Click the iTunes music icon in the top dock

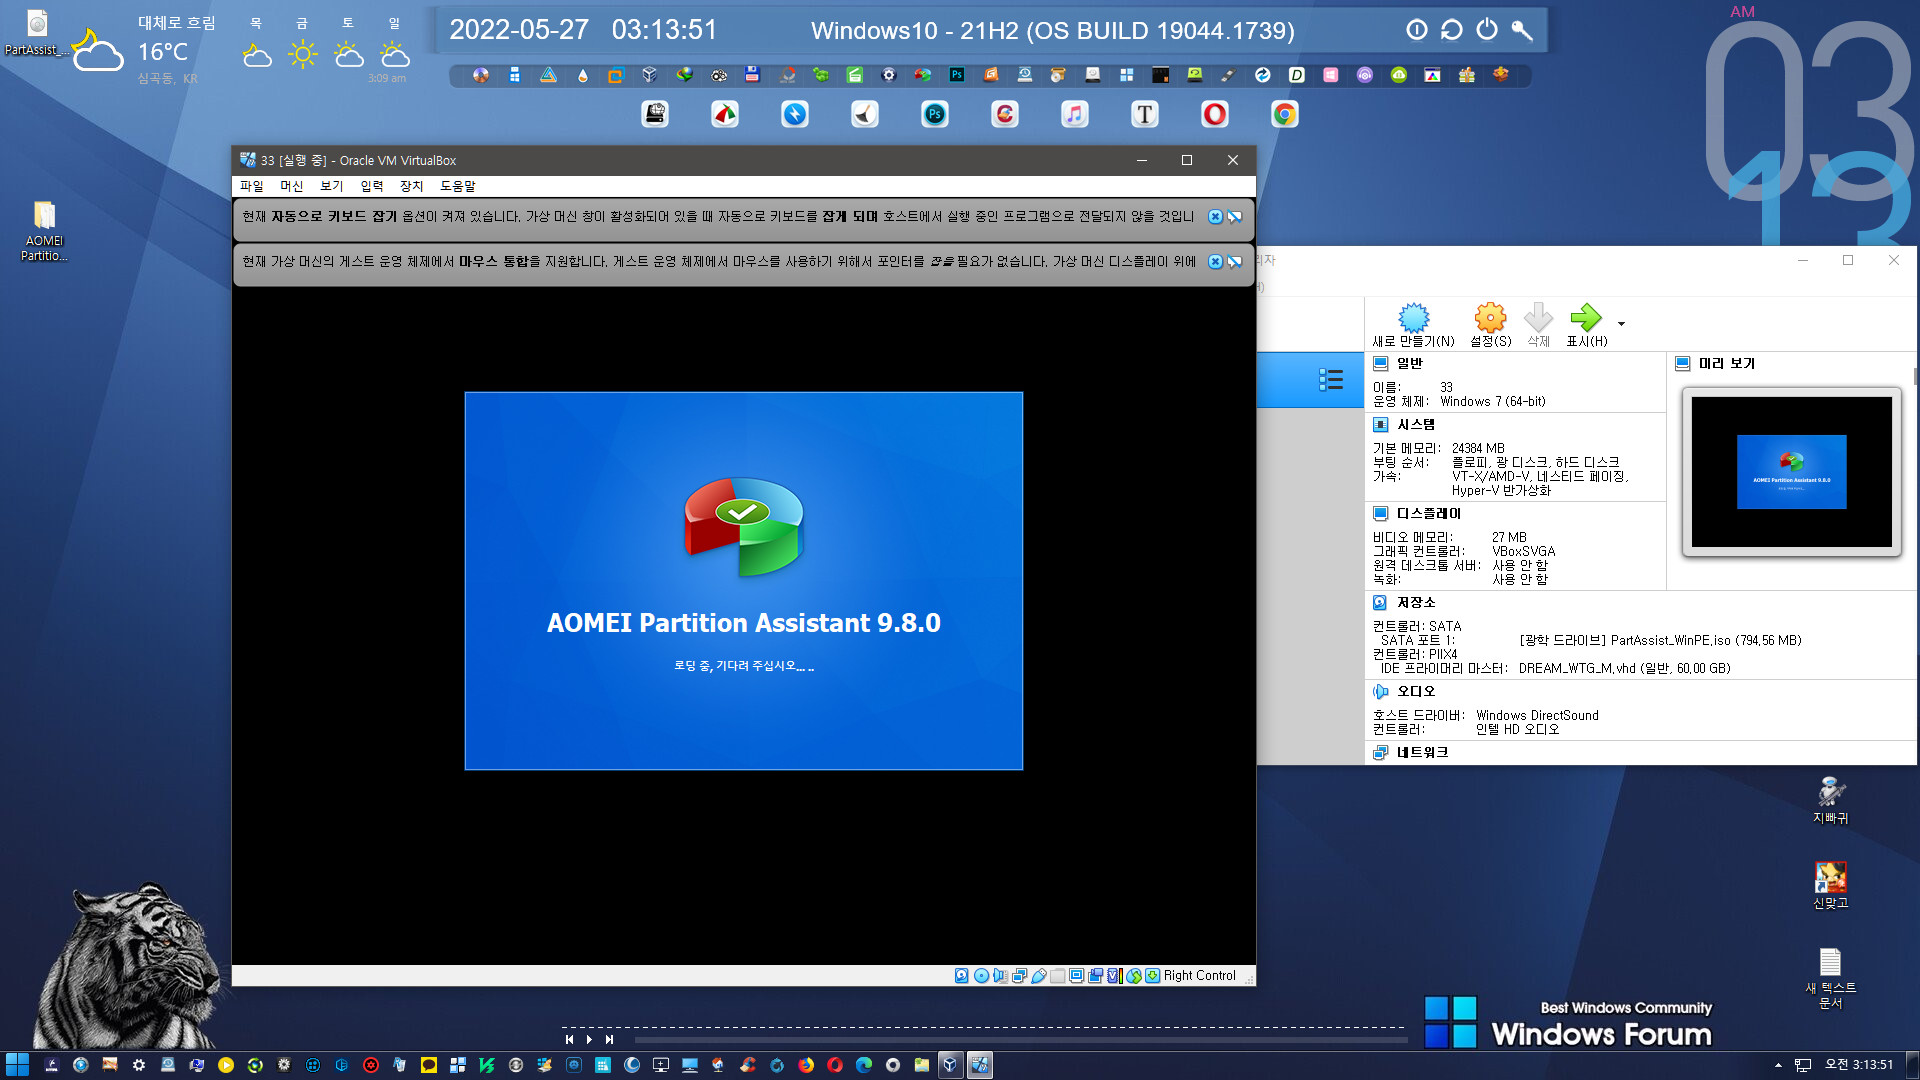pos(1074,114)
